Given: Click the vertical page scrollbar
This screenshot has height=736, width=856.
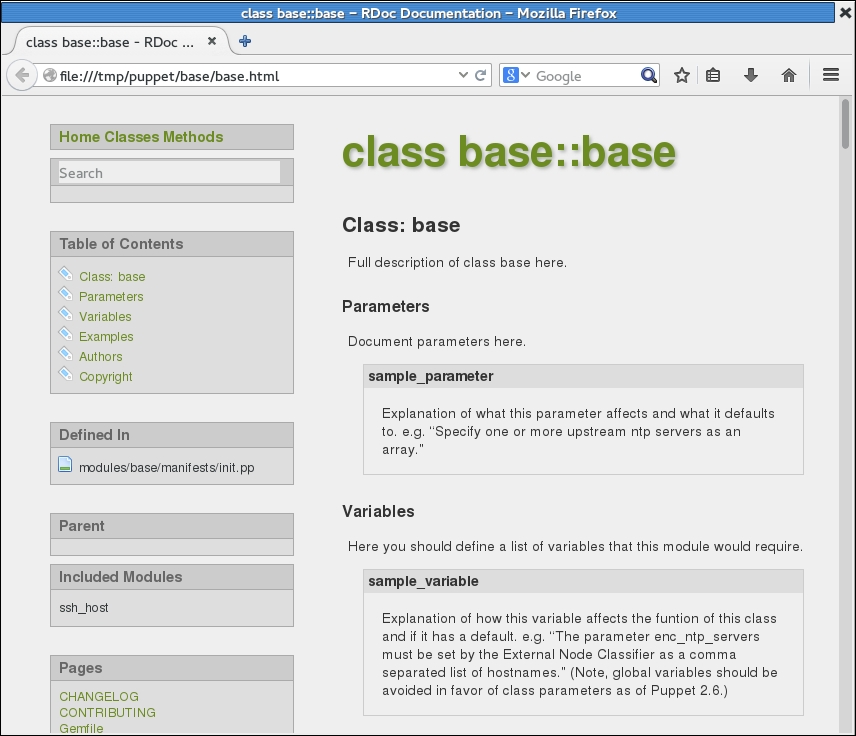Looking at the screenshot, I should (x=846, y=400).
